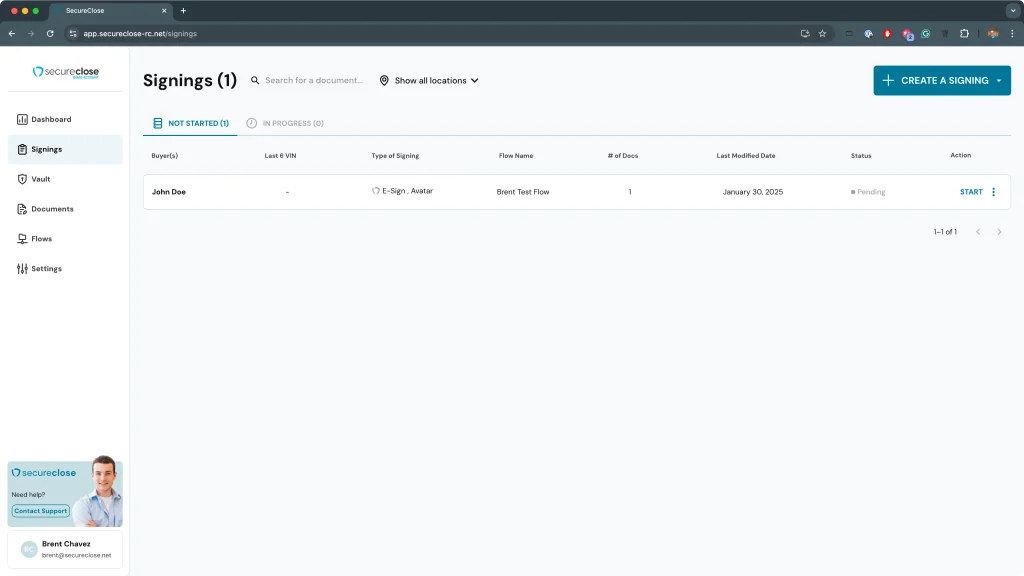Click the document search input field
Viewport: 1024px width, 576px height.
[314, 81]
